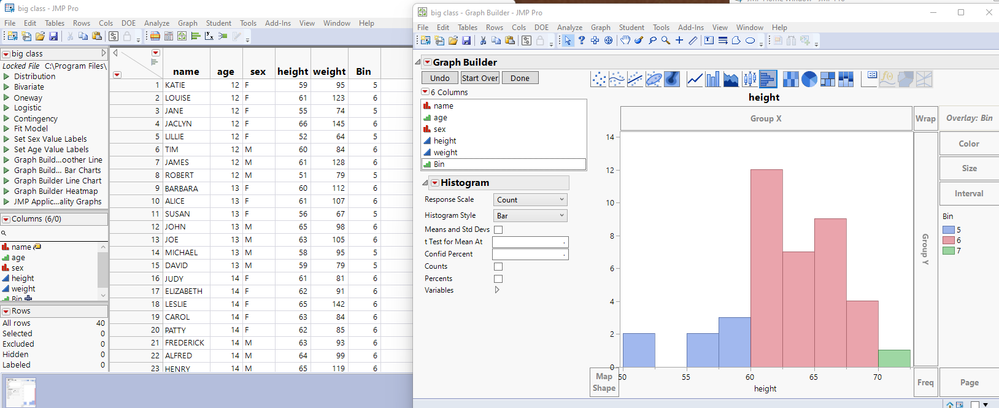The width and height of the screenshot is (999, 408).
Task: Select the Histogram element icon
Action: click(768, 79)
